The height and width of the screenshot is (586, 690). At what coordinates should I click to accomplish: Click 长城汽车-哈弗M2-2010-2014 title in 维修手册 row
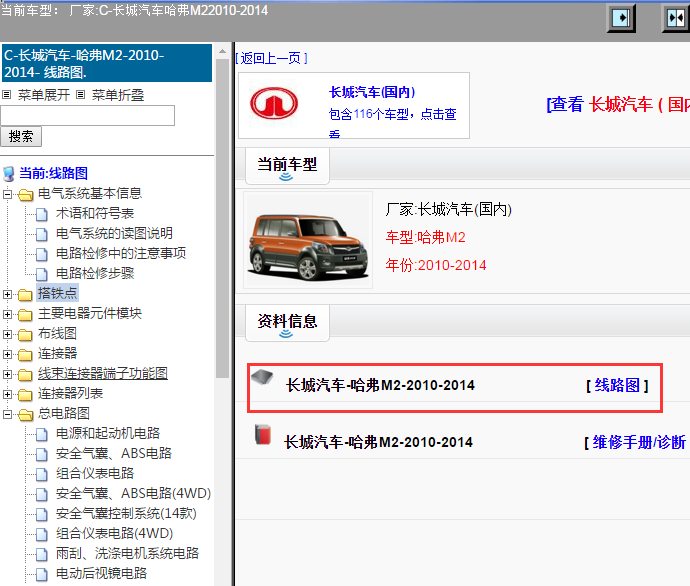click(378, 442)
